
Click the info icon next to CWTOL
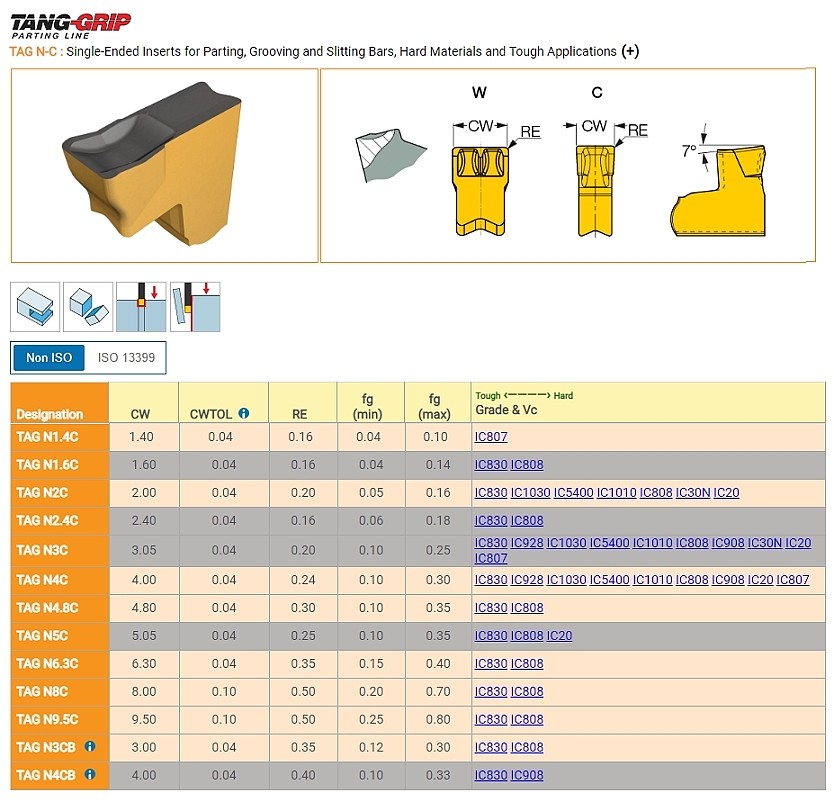pos(244,413)
